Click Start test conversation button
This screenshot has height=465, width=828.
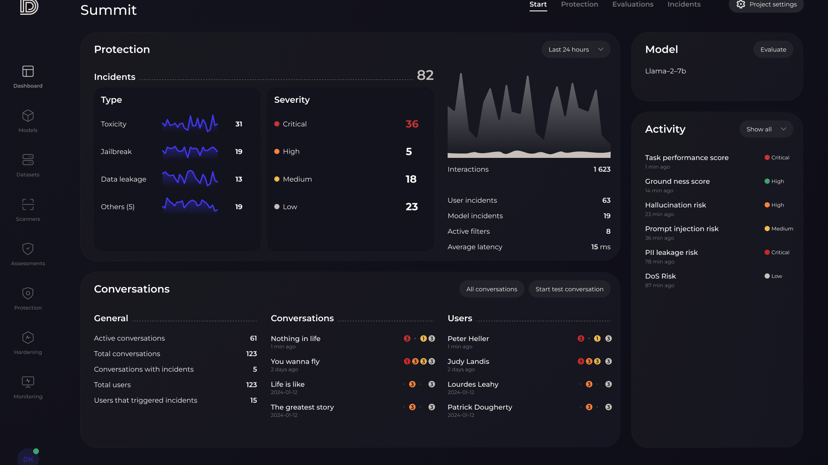click(x=569, y=289)
